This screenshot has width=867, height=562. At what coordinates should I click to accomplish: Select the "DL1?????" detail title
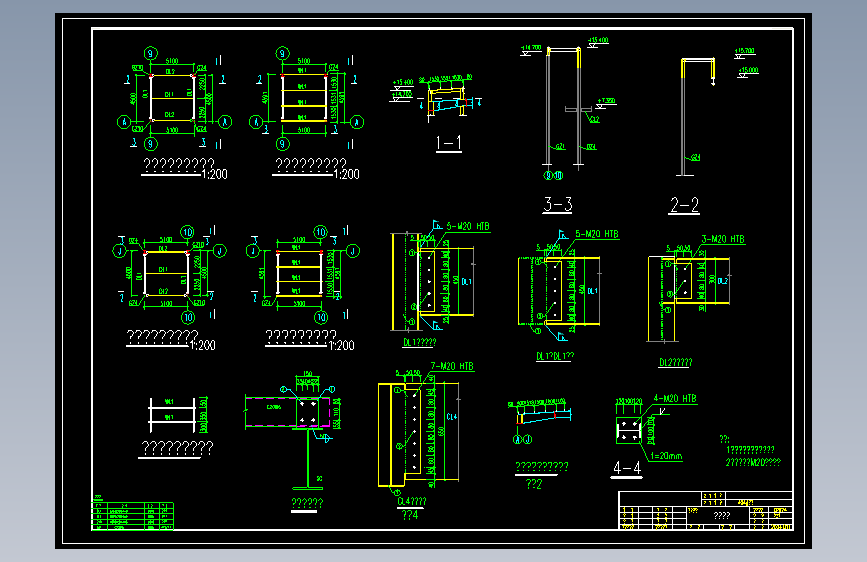click(x=420, y=342)
